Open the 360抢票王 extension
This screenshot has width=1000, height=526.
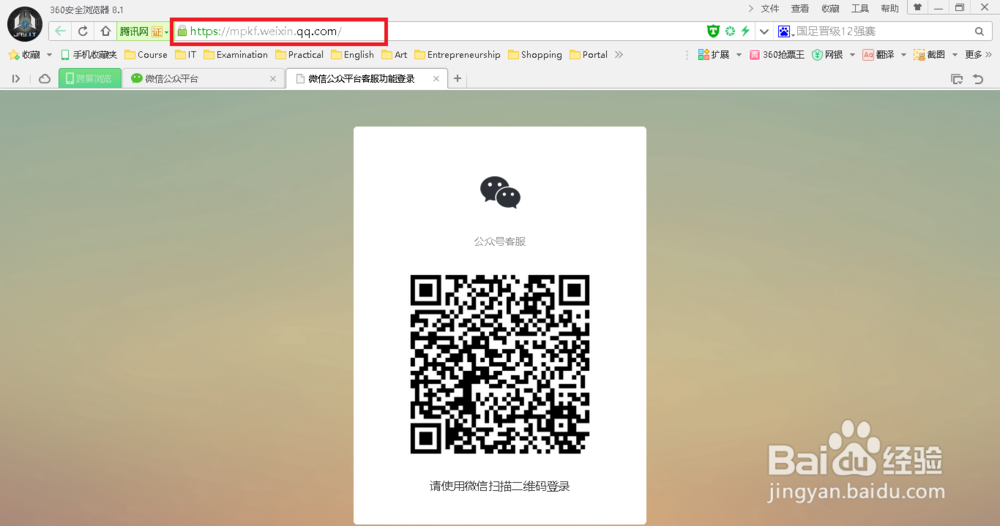(777, 55)
